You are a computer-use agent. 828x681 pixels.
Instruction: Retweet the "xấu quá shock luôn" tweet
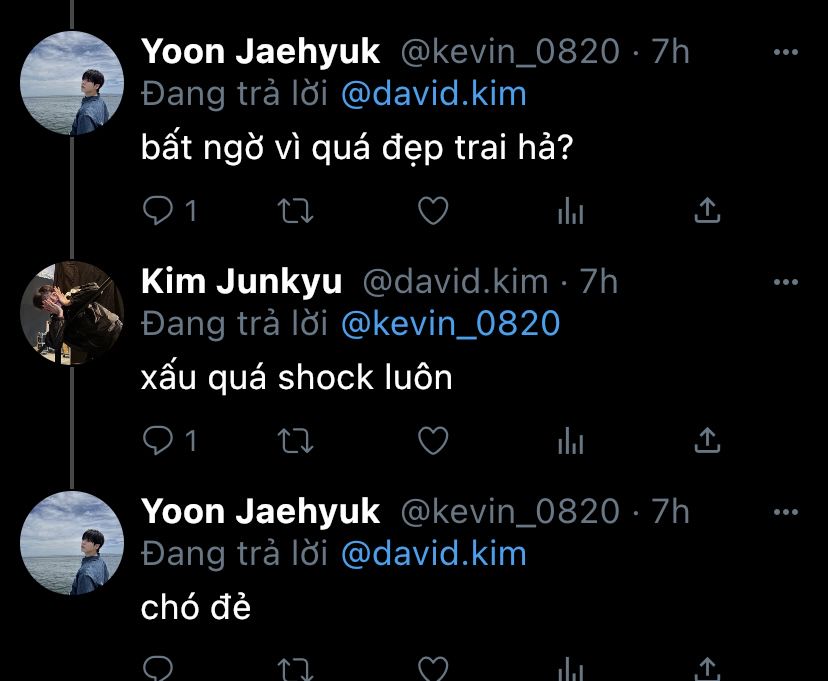[296, 441]
